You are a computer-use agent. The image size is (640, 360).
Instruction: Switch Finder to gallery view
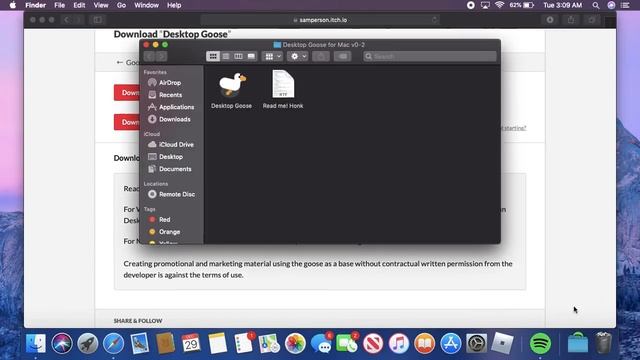coord(251,56)
